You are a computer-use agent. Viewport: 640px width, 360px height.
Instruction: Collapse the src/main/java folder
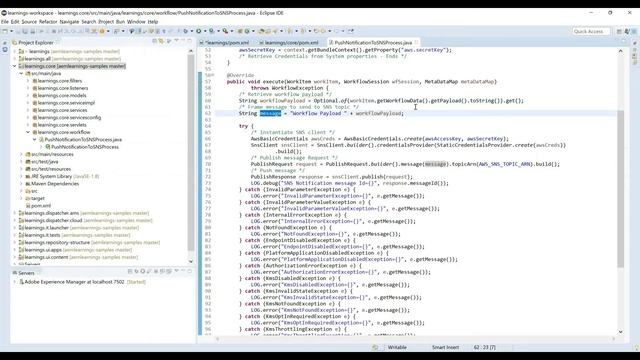click(21, 73)
